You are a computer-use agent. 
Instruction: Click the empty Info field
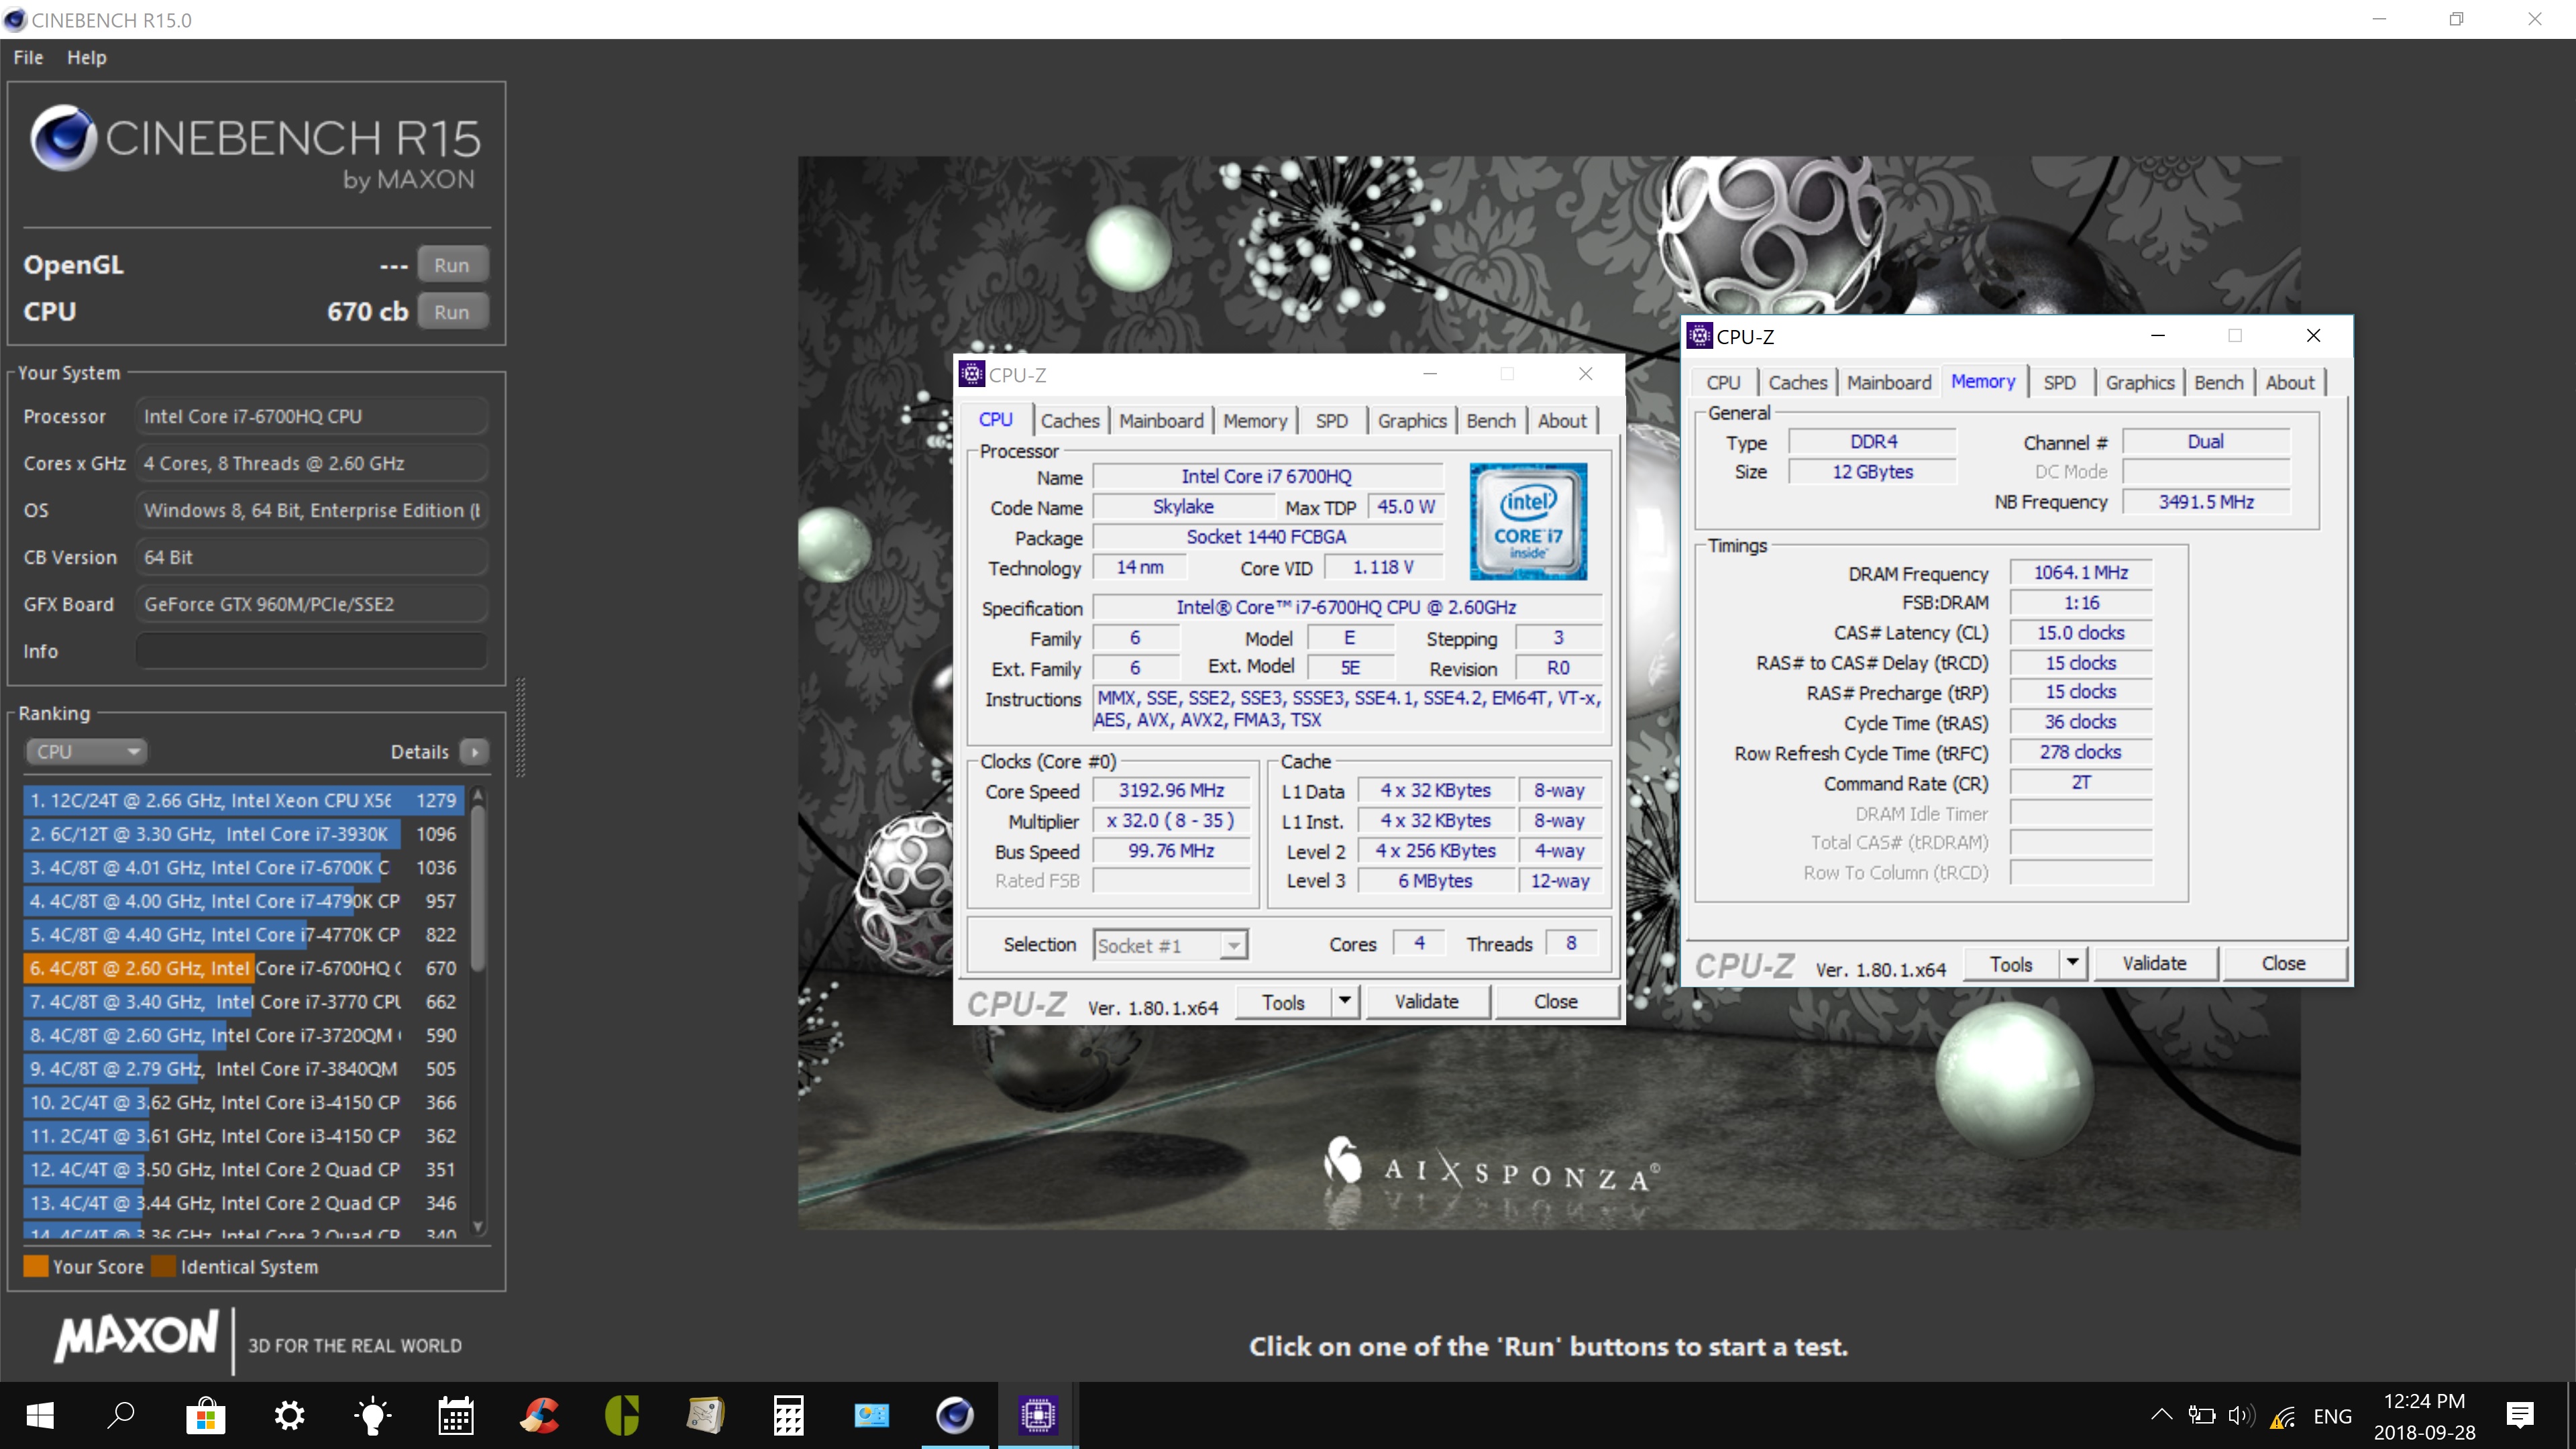pyautogui.click(x=311, y=651)
